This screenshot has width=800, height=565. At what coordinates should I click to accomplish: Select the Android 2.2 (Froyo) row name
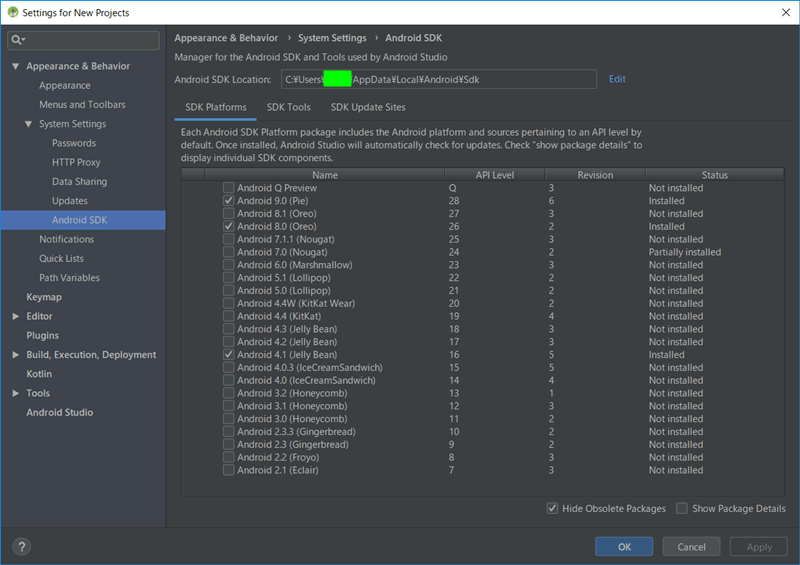point(278,457)
